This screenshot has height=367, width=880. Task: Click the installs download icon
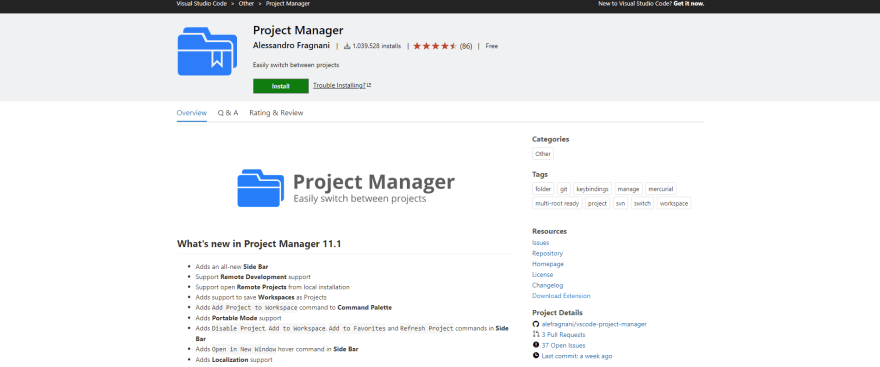click(347, 46)
